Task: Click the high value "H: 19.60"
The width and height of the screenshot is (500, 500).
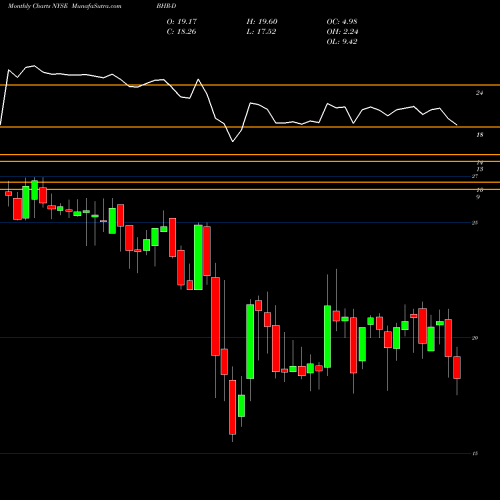Action: (x=262, y=22)
